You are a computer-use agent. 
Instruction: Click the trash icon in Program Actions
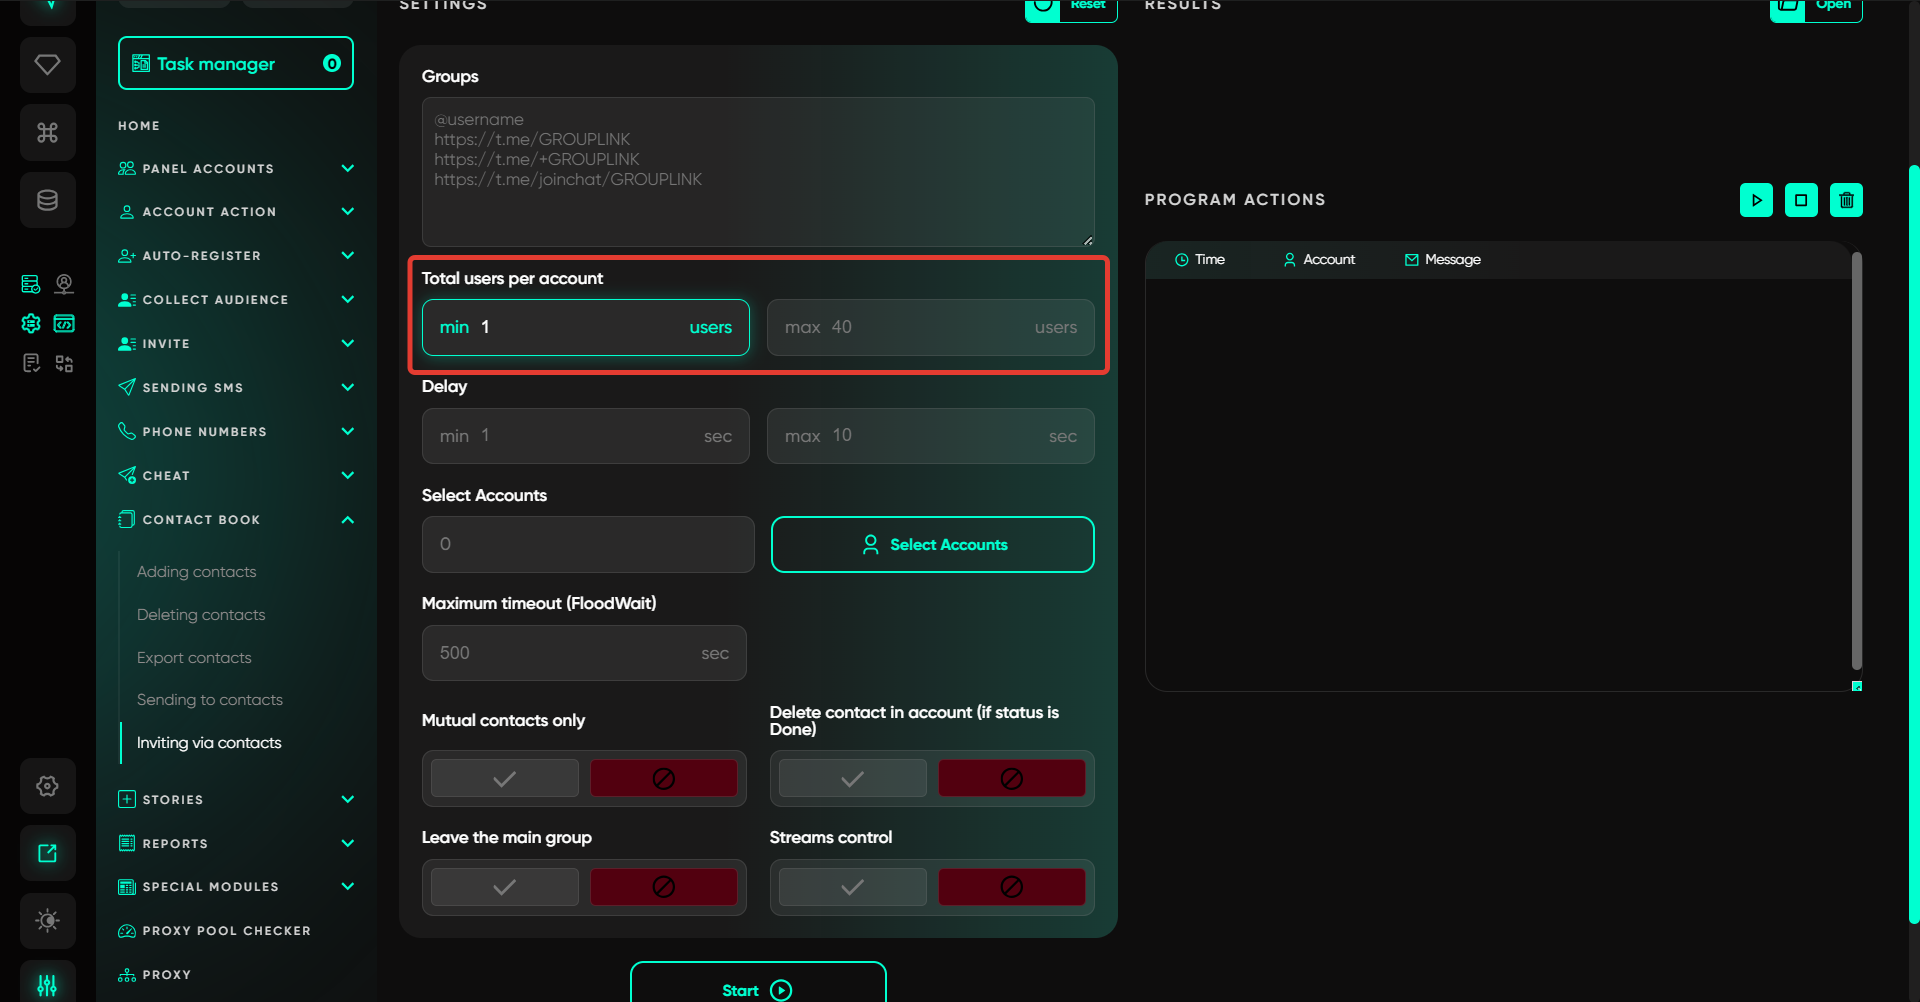[x=1846, y=200]
